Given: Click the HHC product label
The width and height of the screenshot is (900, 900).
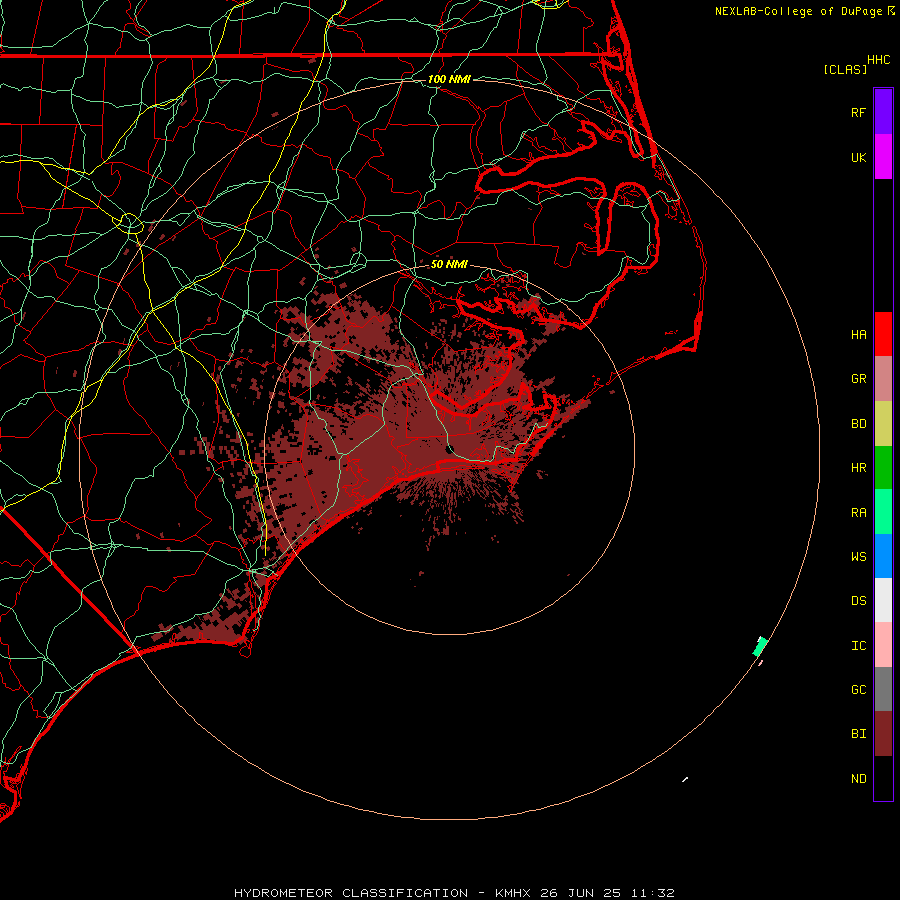Looking at the screenshot, I should (878, 60).
